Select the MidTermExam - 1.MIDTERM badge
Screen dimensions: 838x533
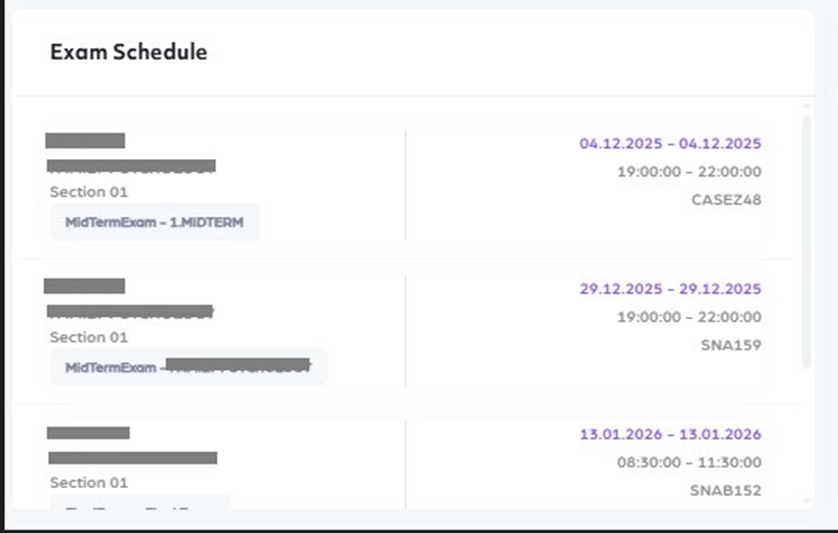coord(154,221)
